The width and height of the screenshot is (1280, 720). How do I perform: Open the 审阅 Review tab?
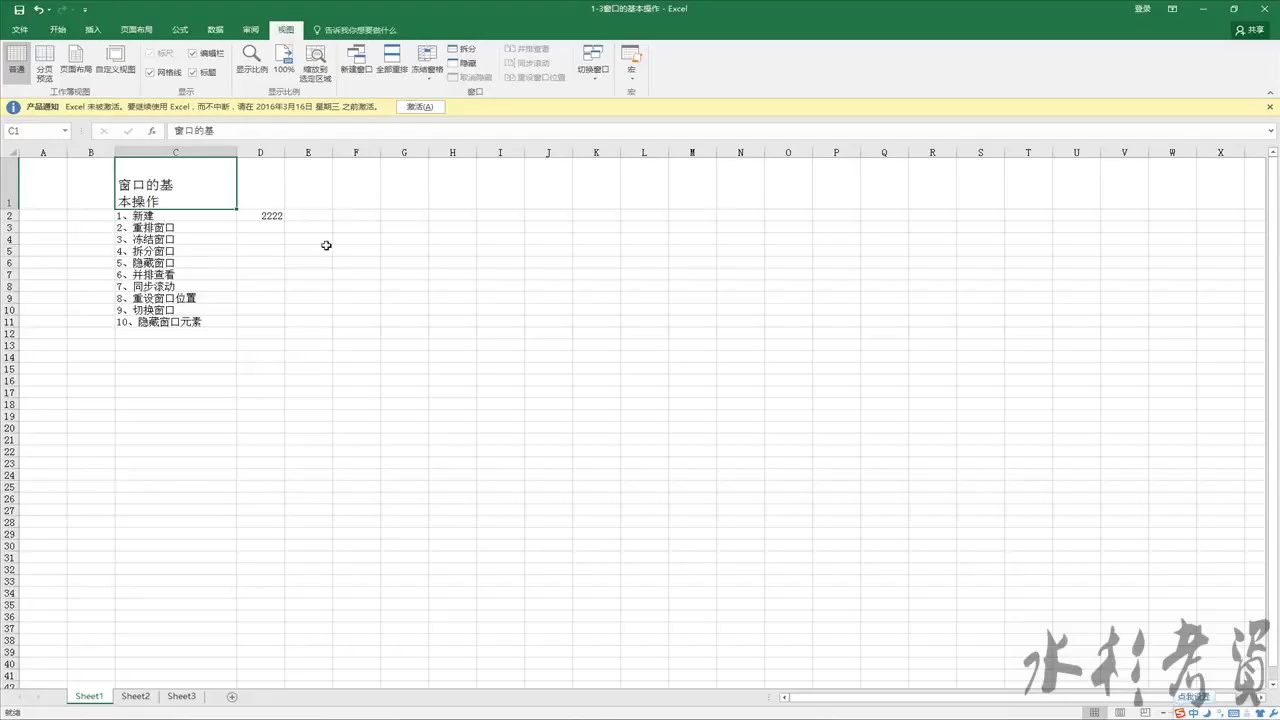point(250,30)
